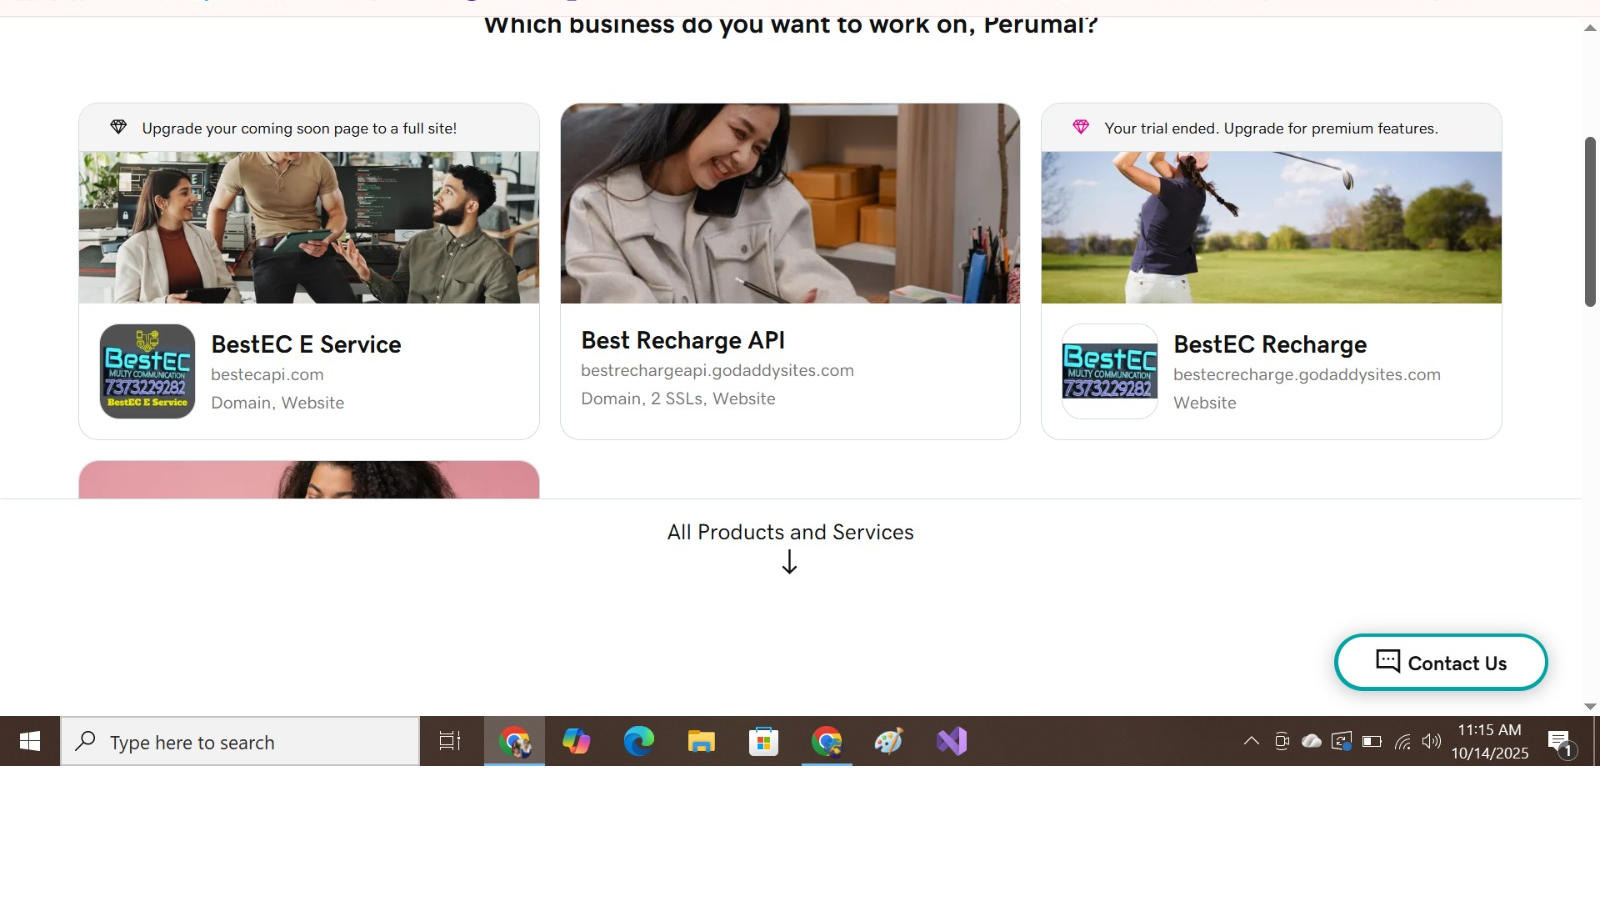The image size is (1600, 900).
Task: Click the Contact Us button
Action: (x=1440, y=663)
